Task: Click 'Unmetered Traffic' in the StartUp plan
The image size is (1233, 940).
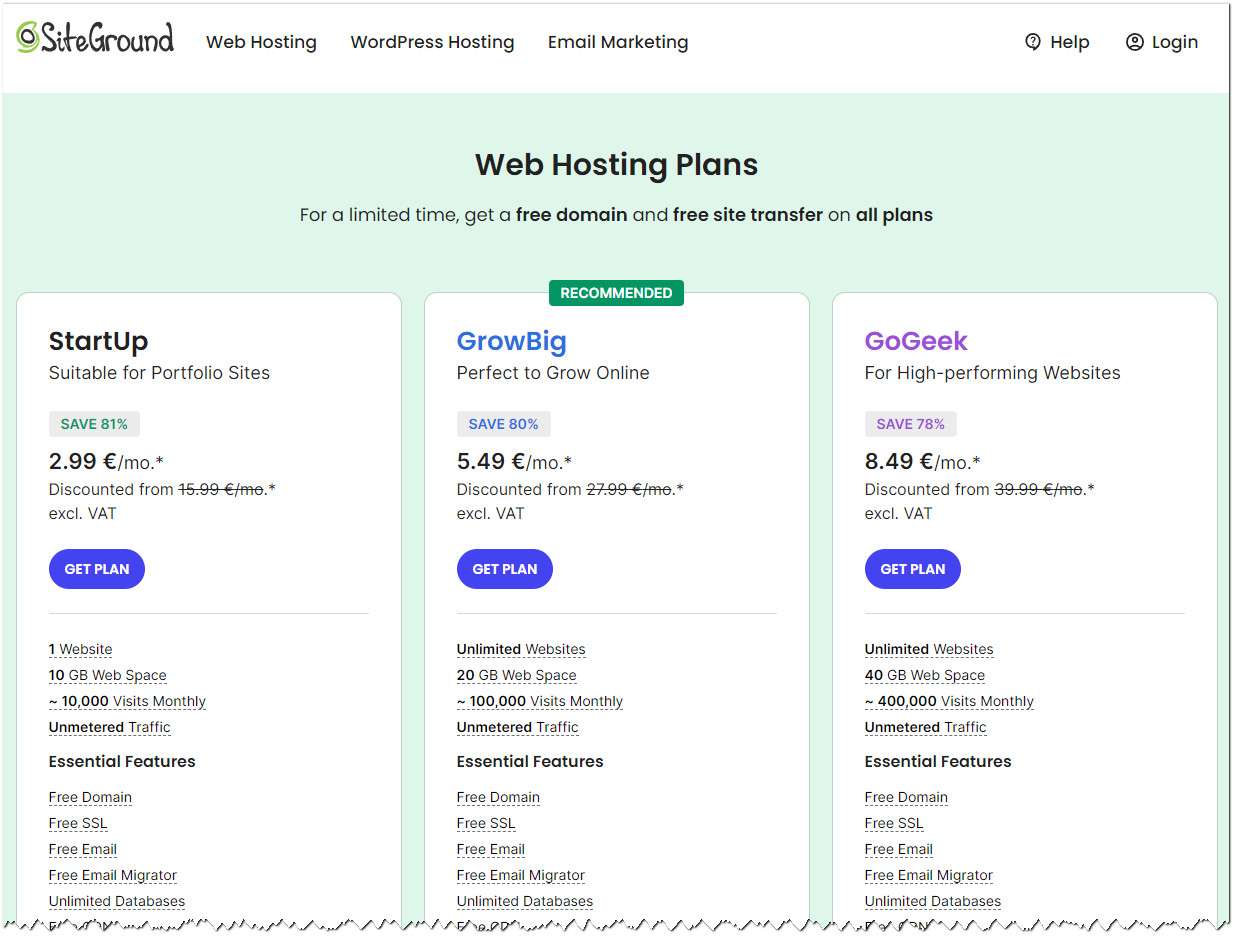Action: pyautogui.click(x=110, y=727)
